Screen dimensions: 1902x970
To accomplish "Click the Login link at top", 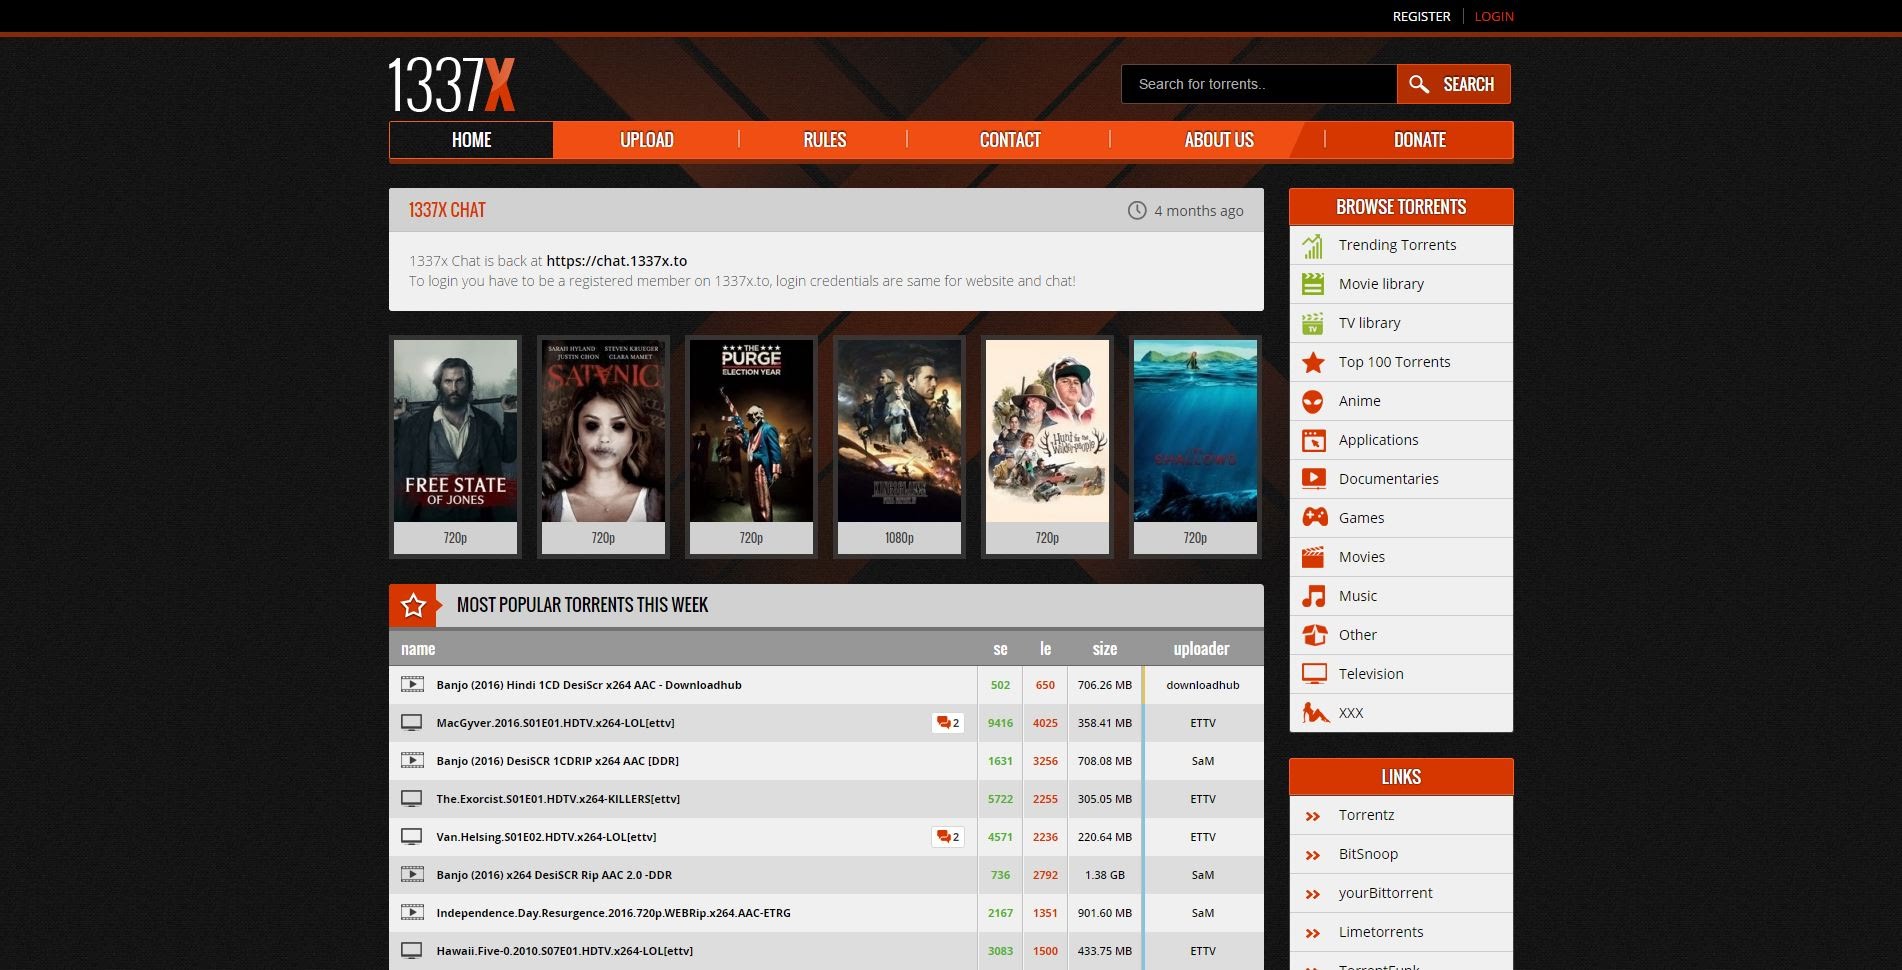I will click(x=1493, y=16).
